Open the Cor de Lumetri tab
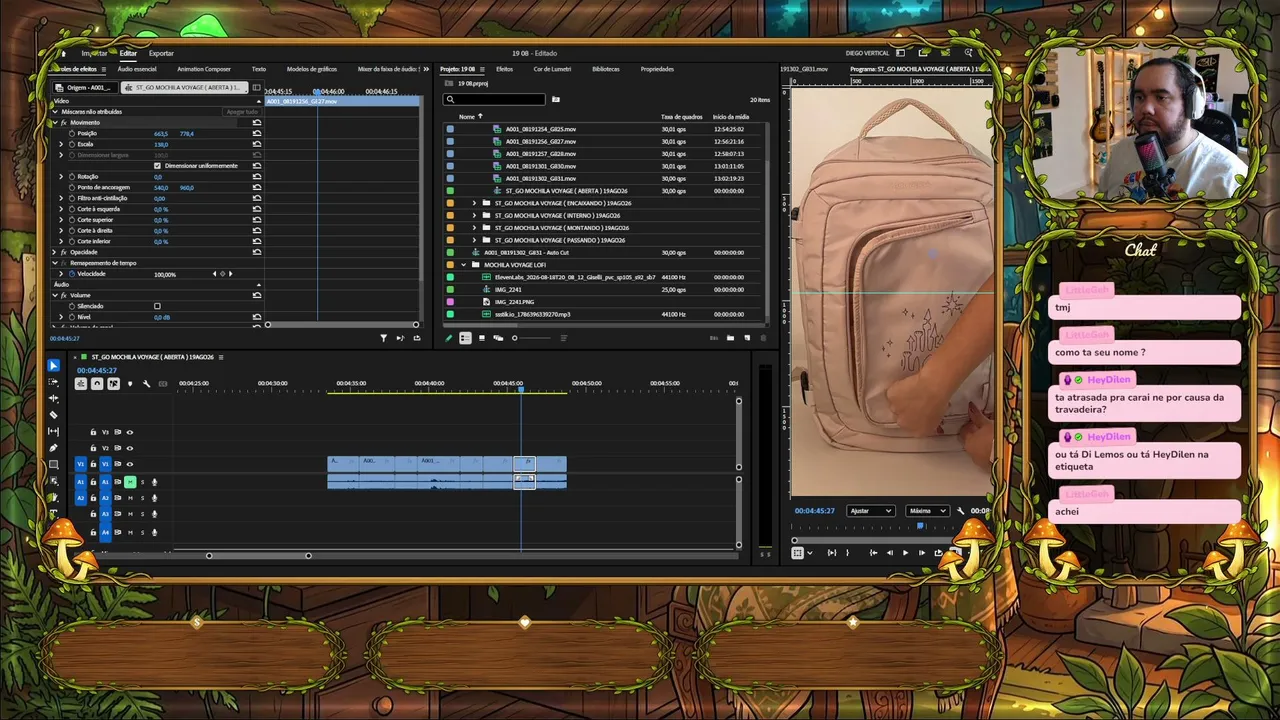 552,69
